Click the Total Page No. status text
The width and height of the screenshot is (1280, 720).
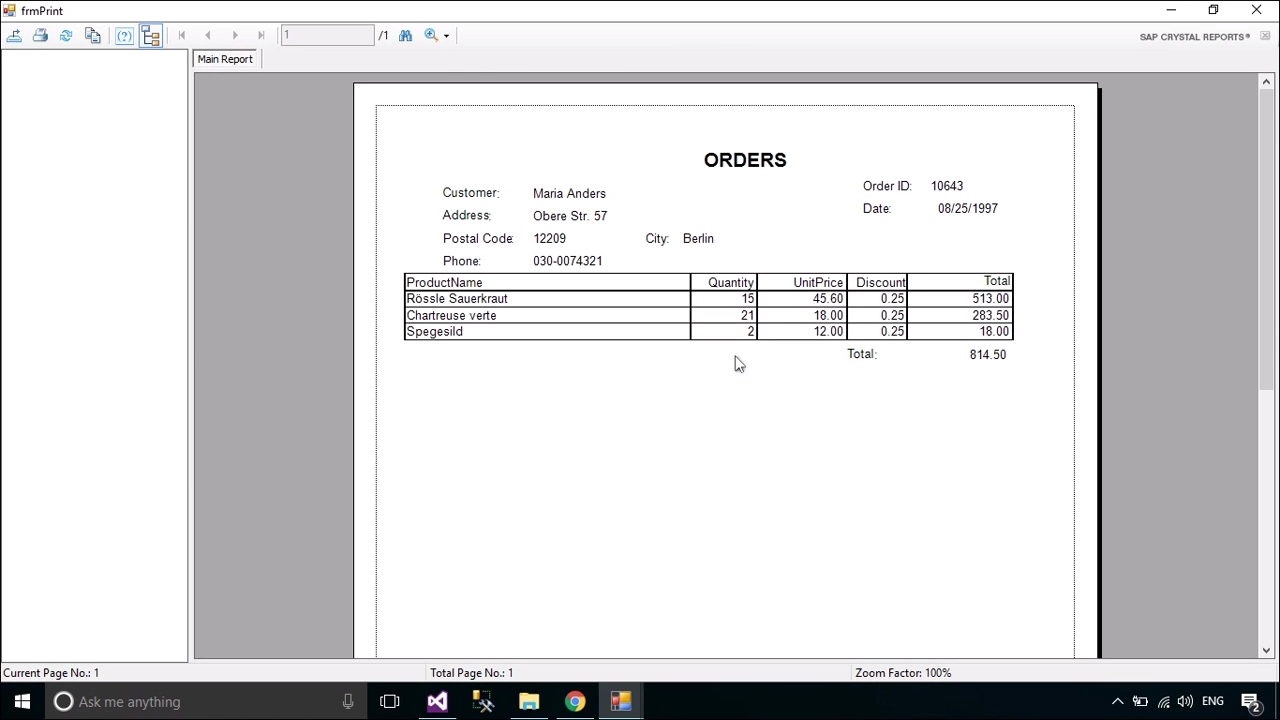pos(471,673)
